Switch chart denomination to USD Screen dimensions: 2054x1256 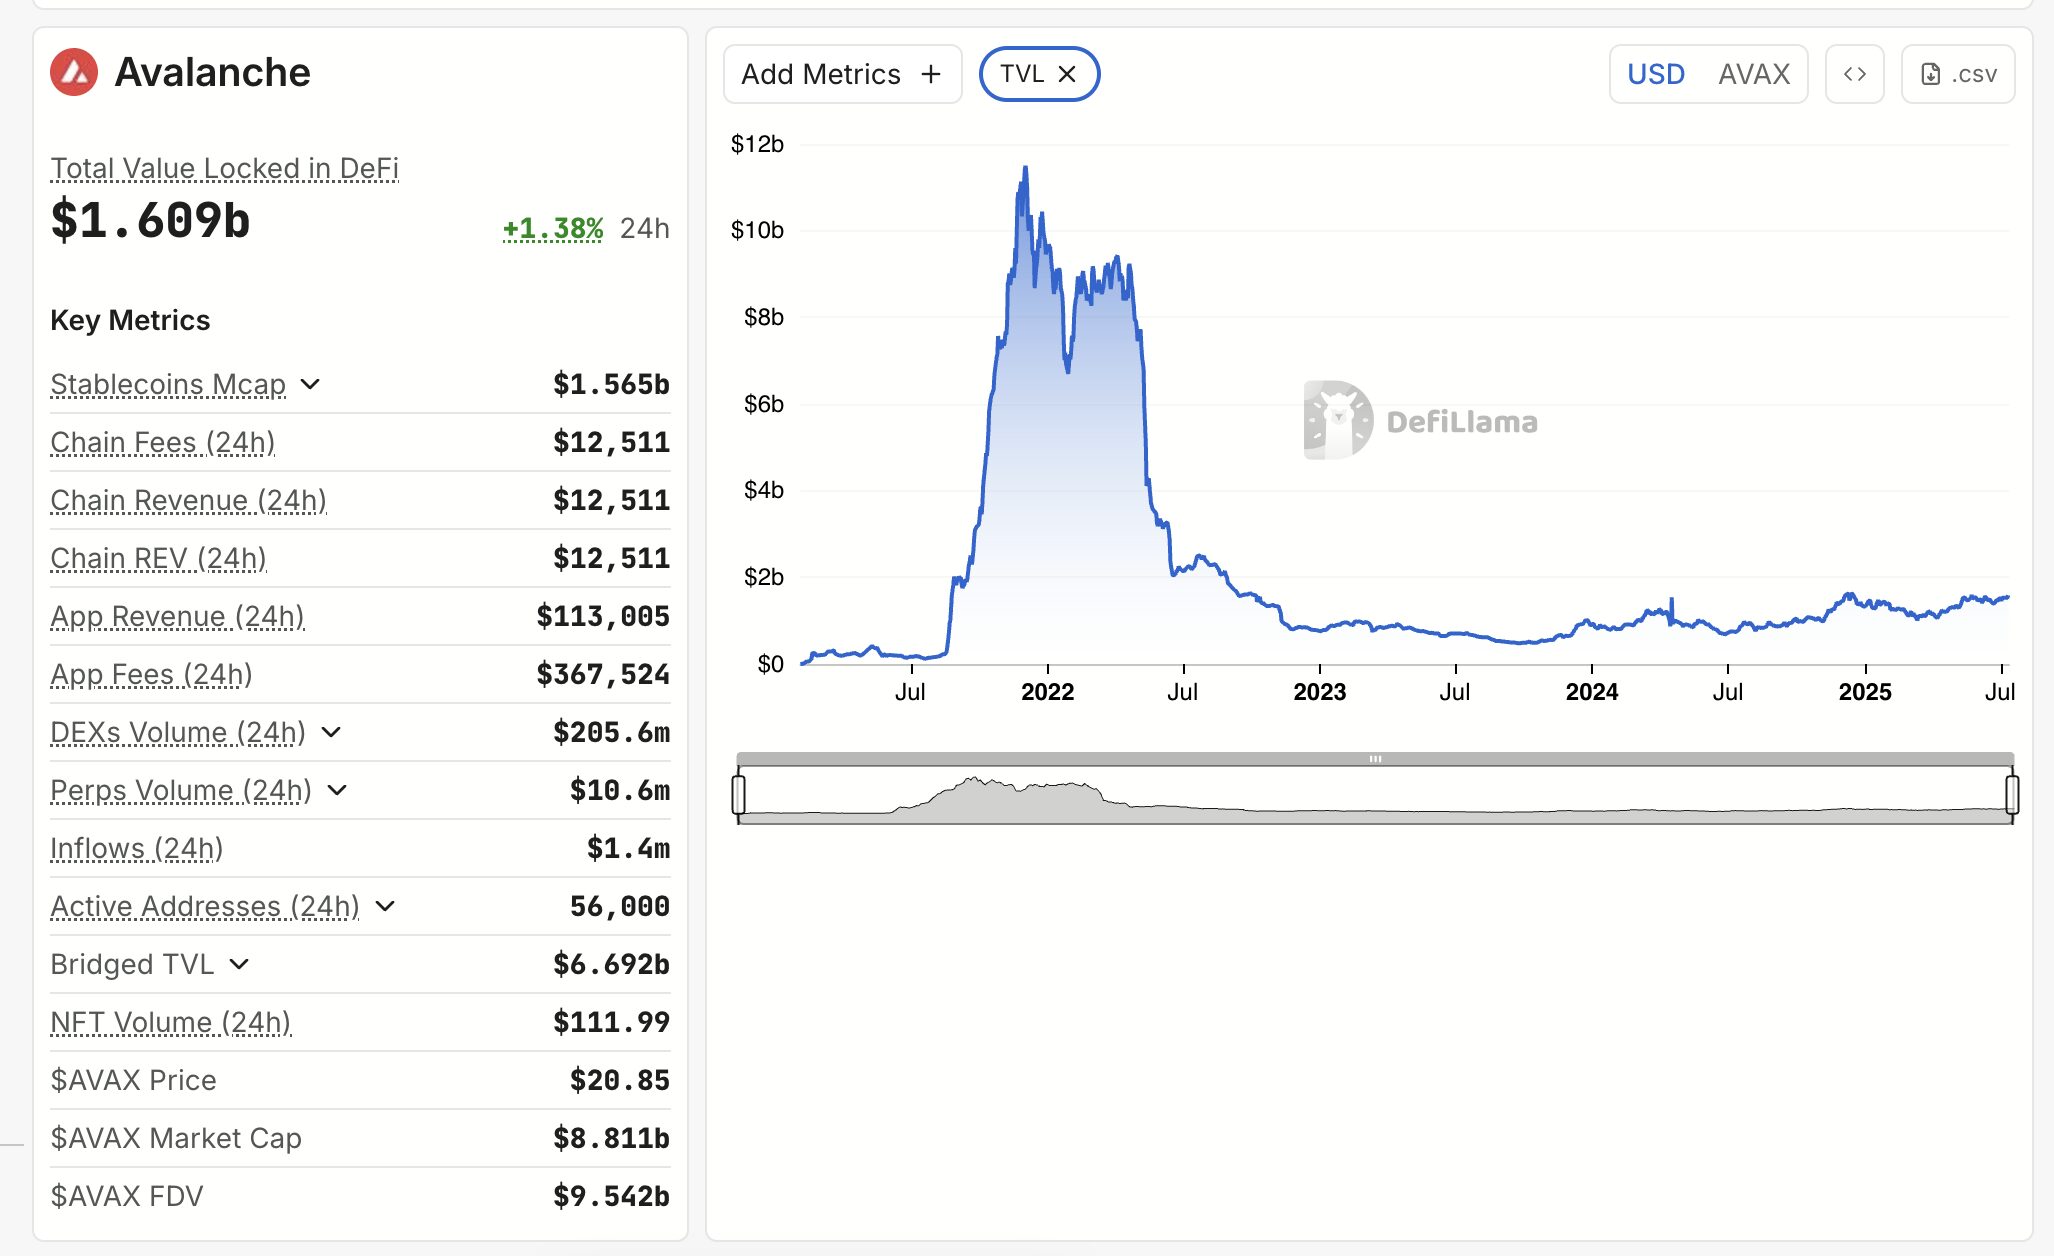(x=1655, y=74)
